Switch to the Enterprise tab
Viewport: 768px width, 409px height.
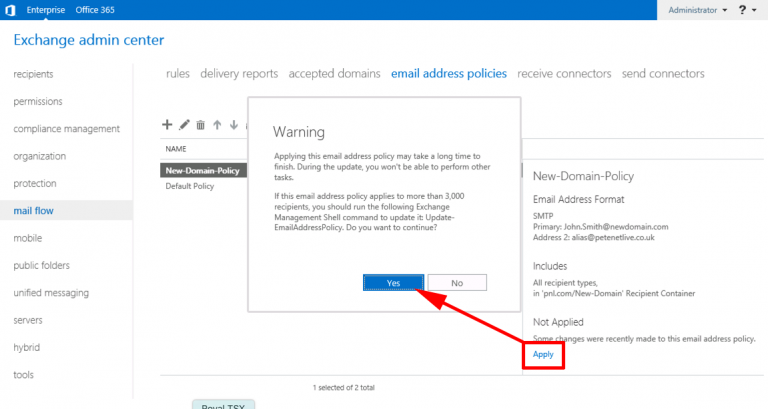tap(46, 10)
